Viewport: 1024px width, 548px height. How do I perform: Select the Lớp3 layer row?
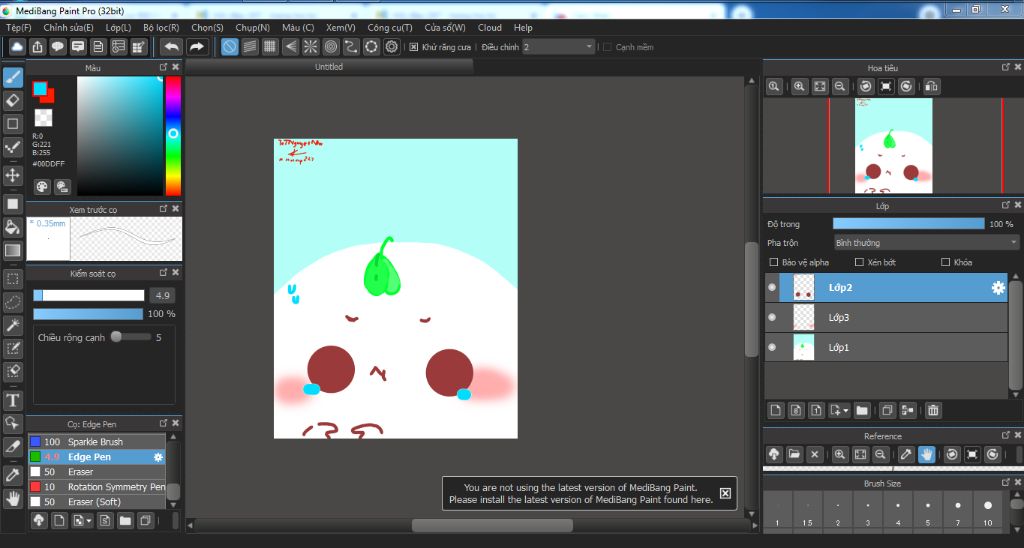tap(886, 317)
